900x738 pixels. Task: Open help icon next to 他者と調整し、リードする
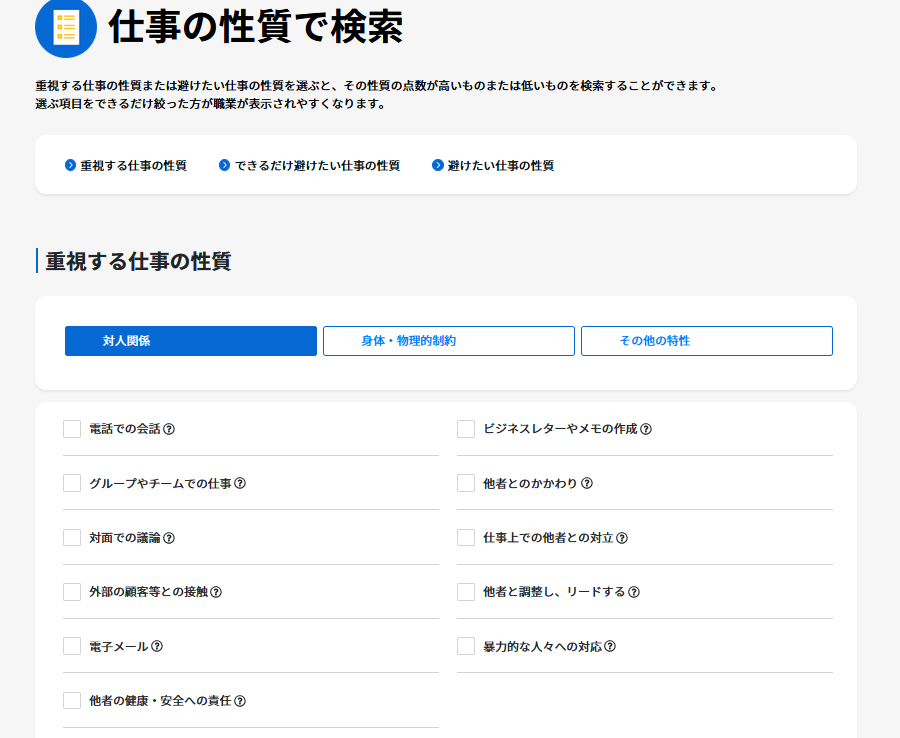(634, 592)
